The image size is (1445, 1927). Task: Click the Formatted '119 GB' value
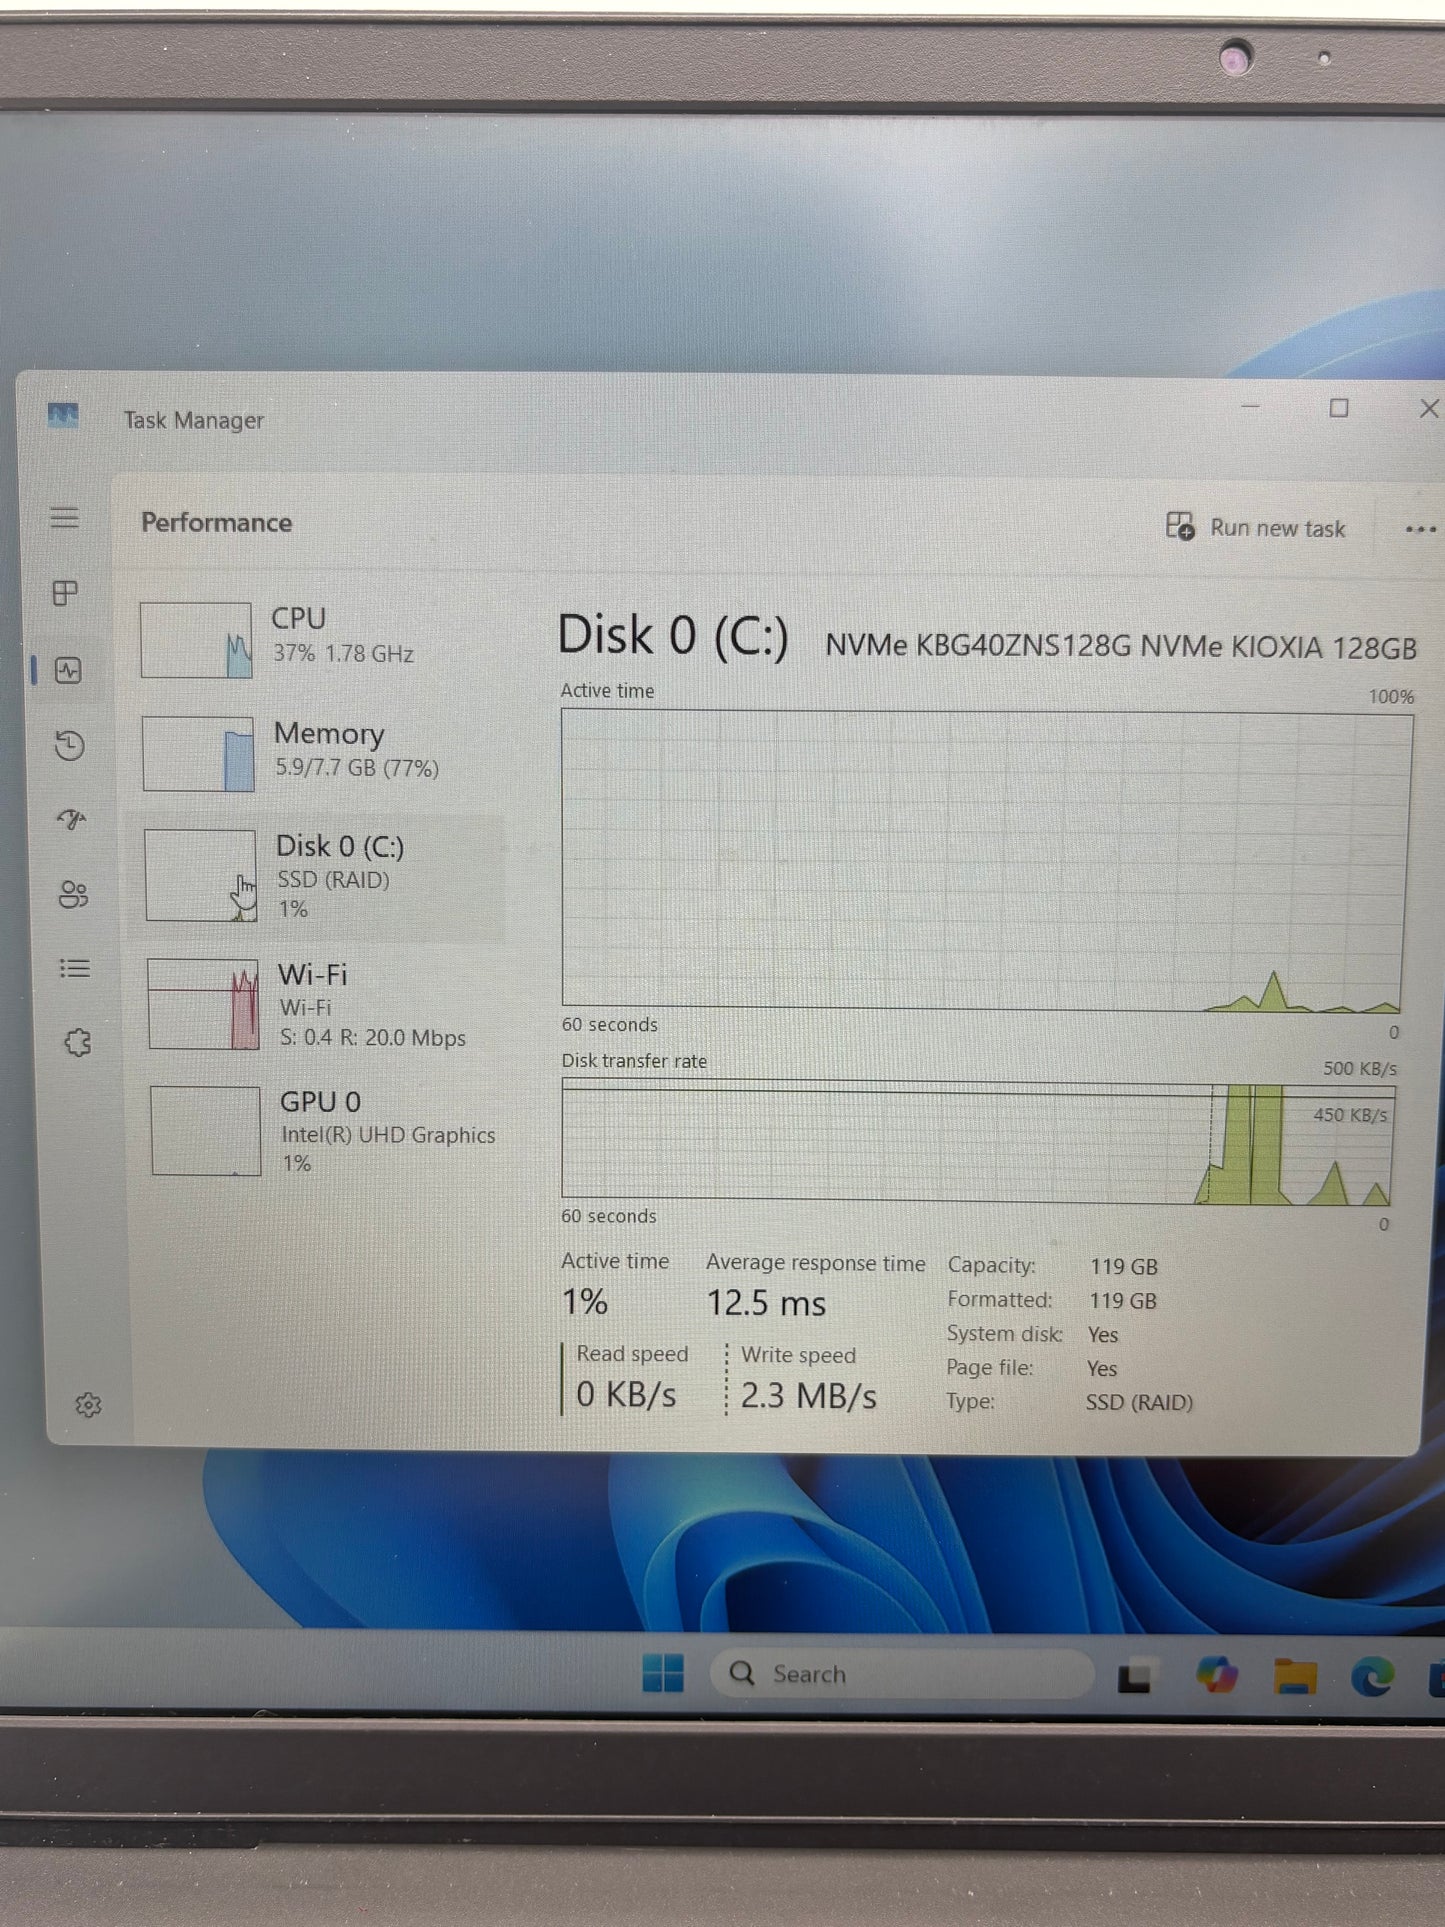coord(1122,1300)
